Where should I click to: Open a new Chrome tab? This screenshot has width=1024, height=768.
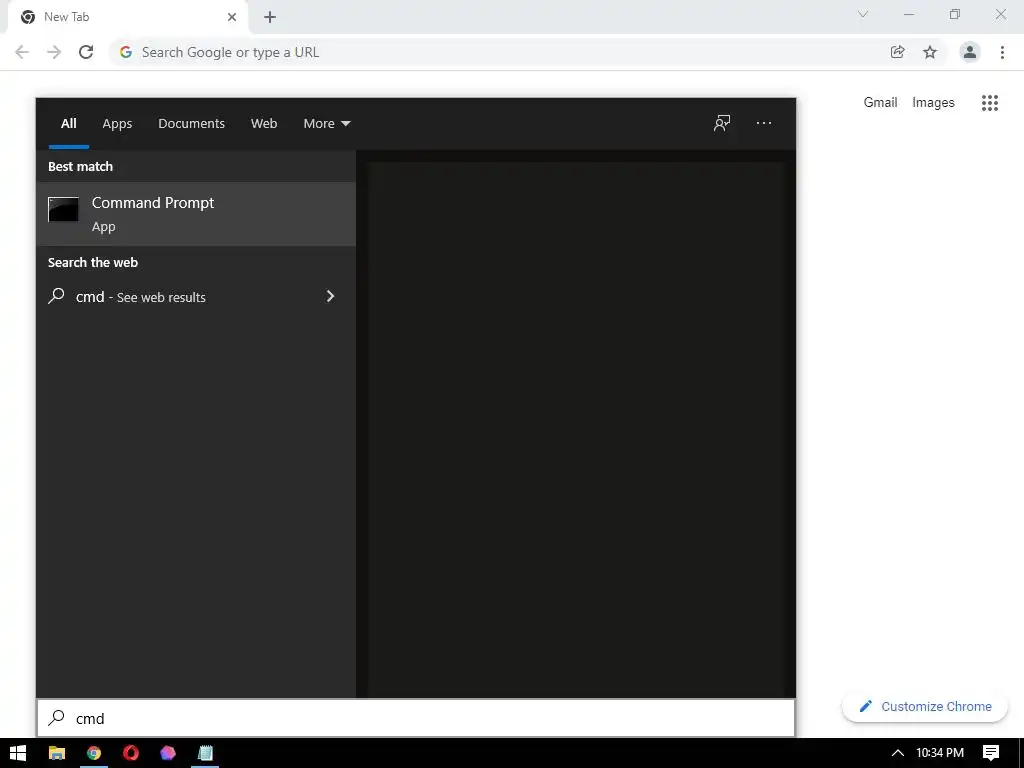[x=270, y=17]
